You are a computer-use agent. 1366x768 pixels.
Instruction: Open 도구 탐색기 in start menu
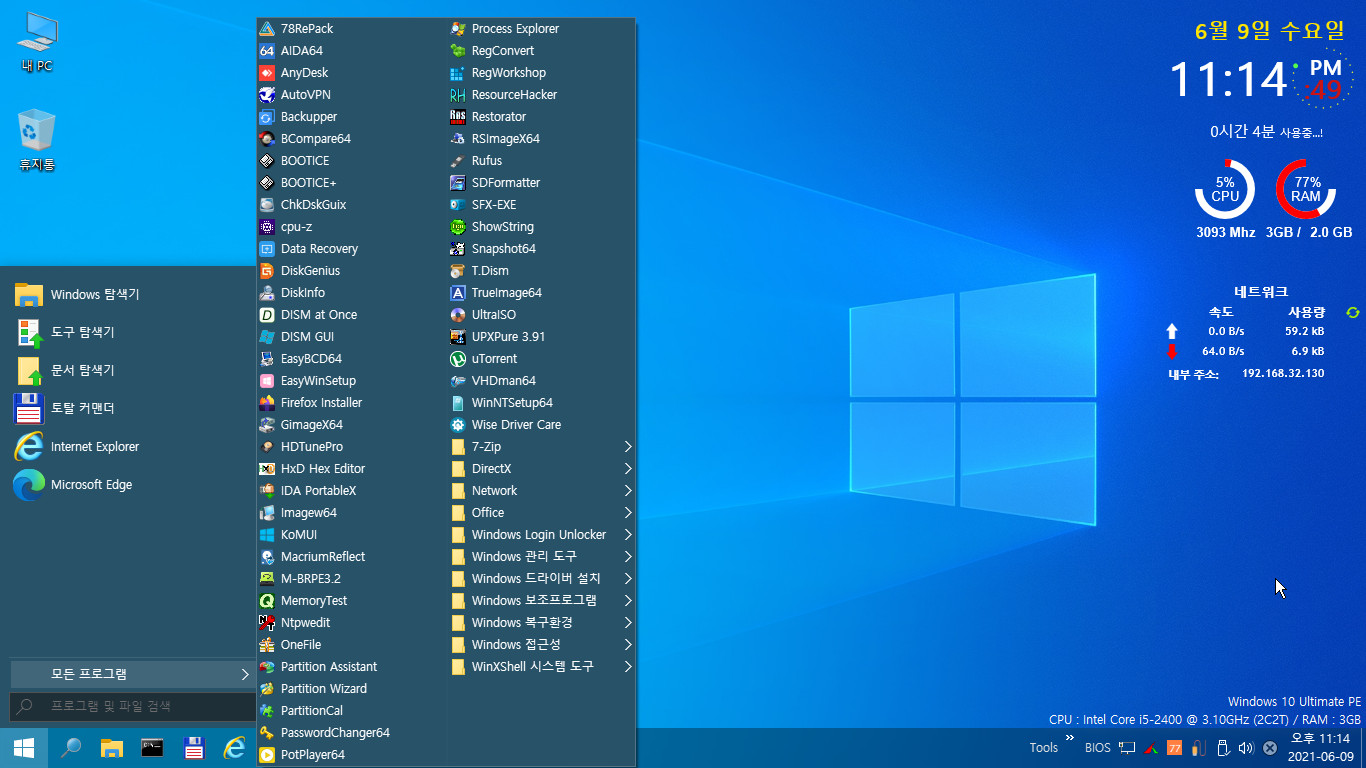[130, 333]
